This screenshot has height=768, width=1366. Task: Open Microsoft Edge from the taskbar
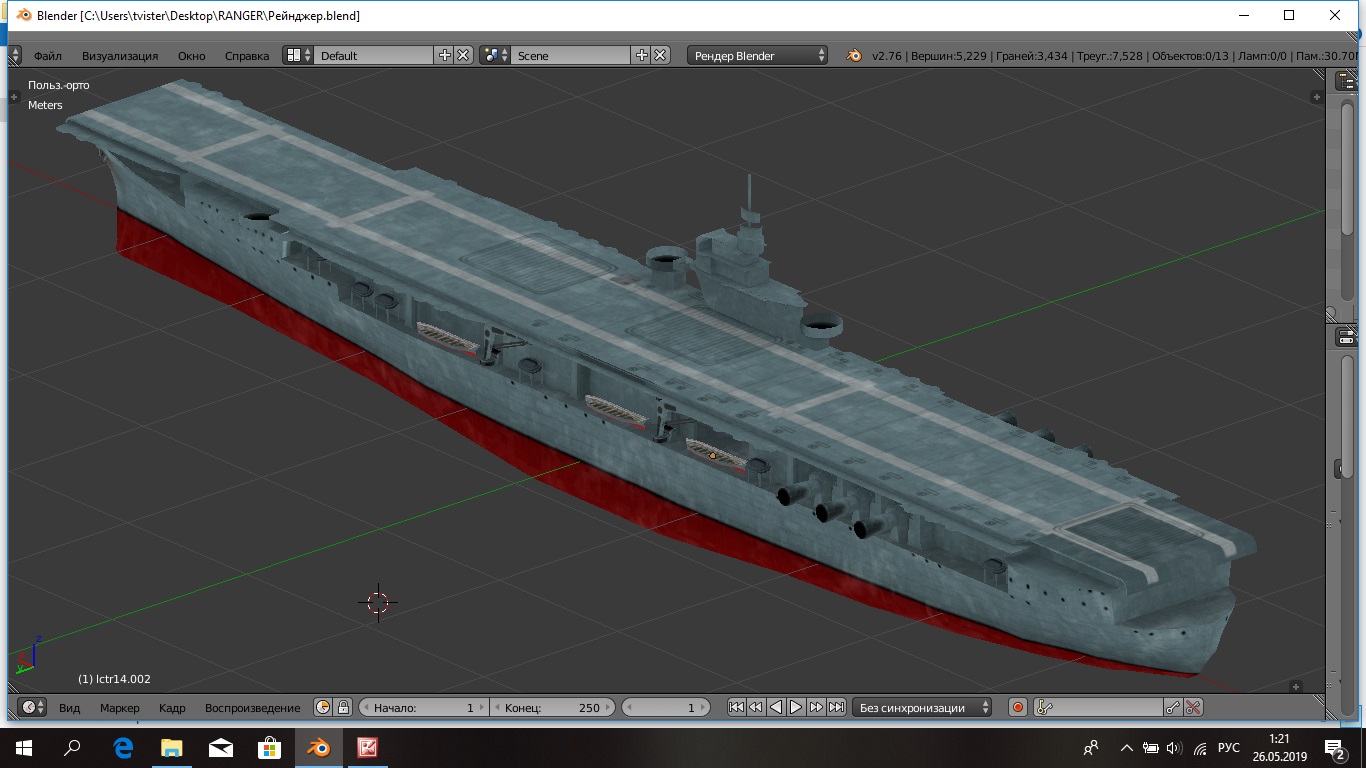click(x=123, y=747)
